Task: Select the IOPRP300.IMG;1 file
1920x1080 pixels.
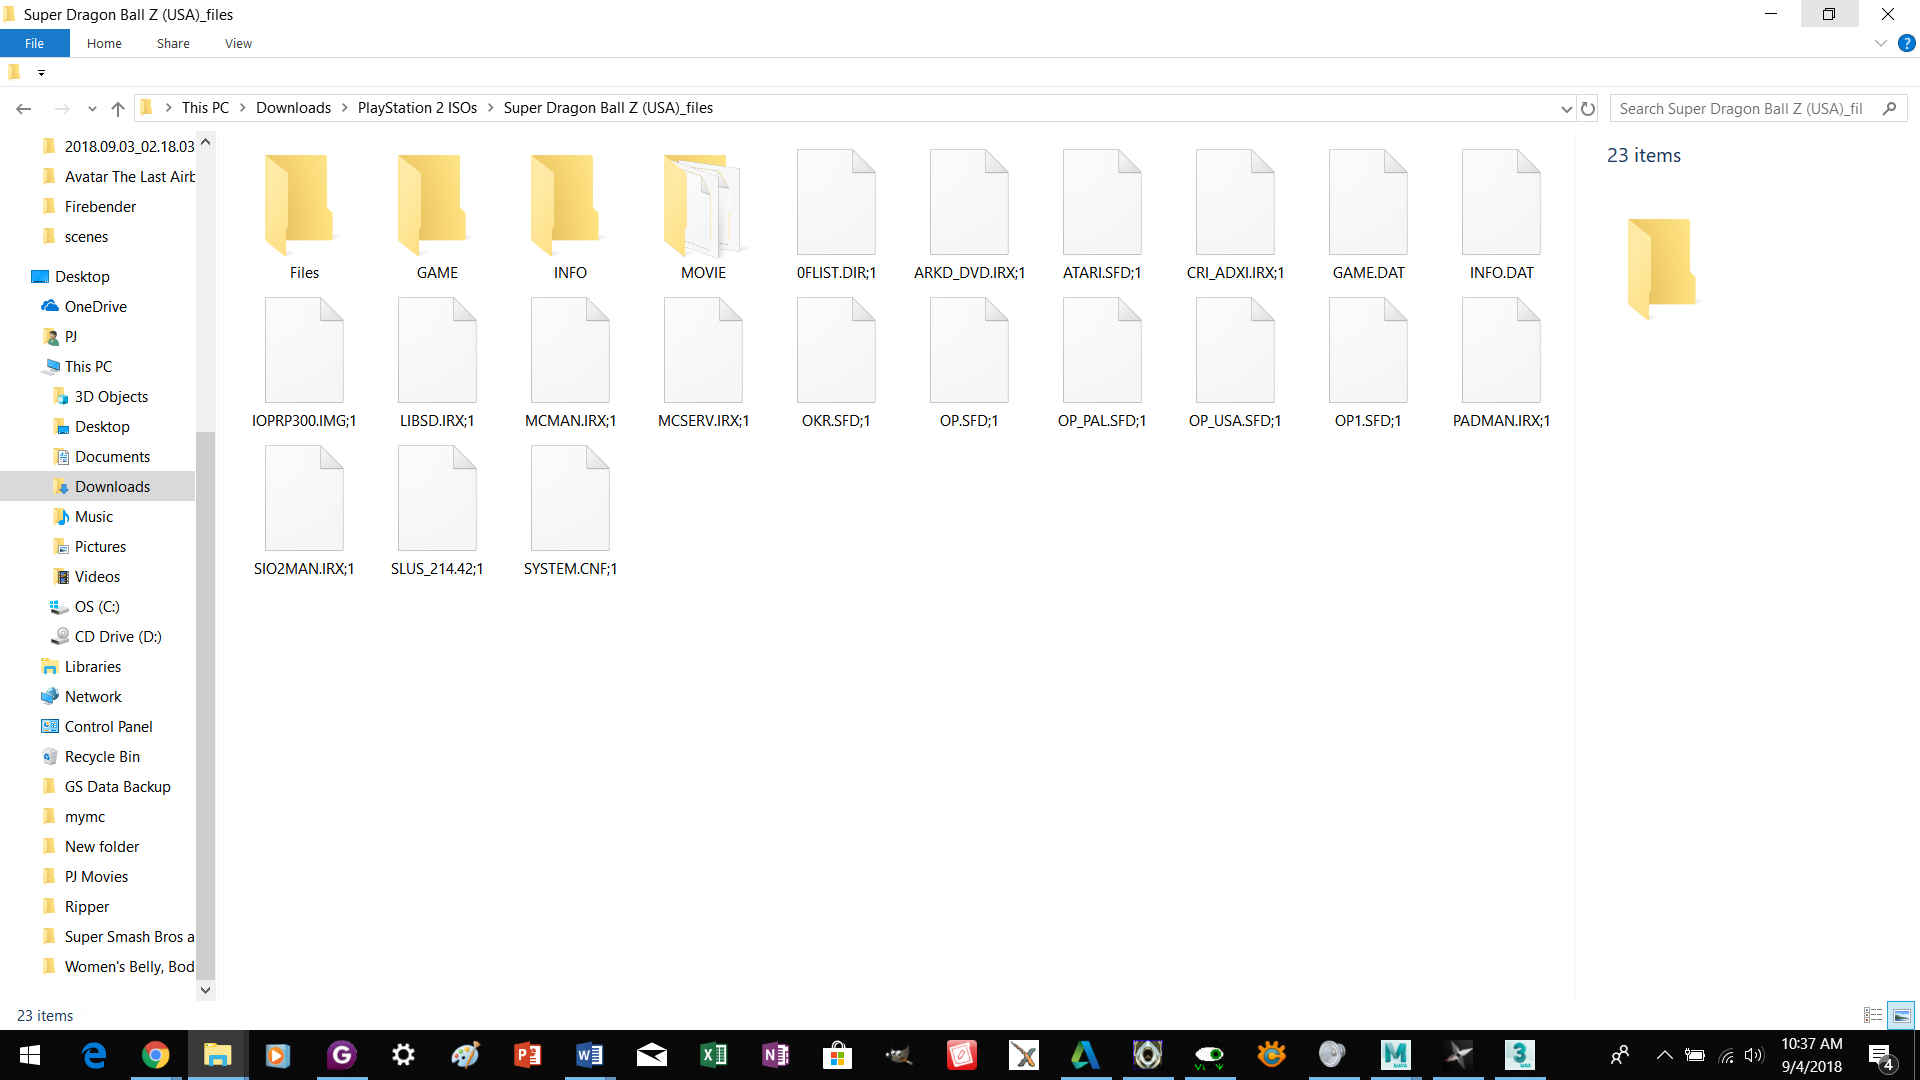Action: (x=304, y=363)
